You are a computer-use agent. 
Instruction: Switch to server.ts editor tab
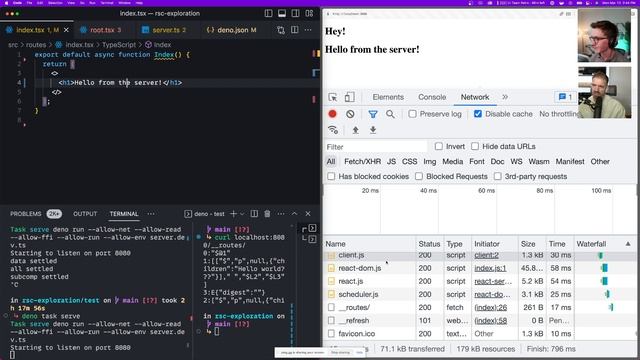[x=164, y=30]
